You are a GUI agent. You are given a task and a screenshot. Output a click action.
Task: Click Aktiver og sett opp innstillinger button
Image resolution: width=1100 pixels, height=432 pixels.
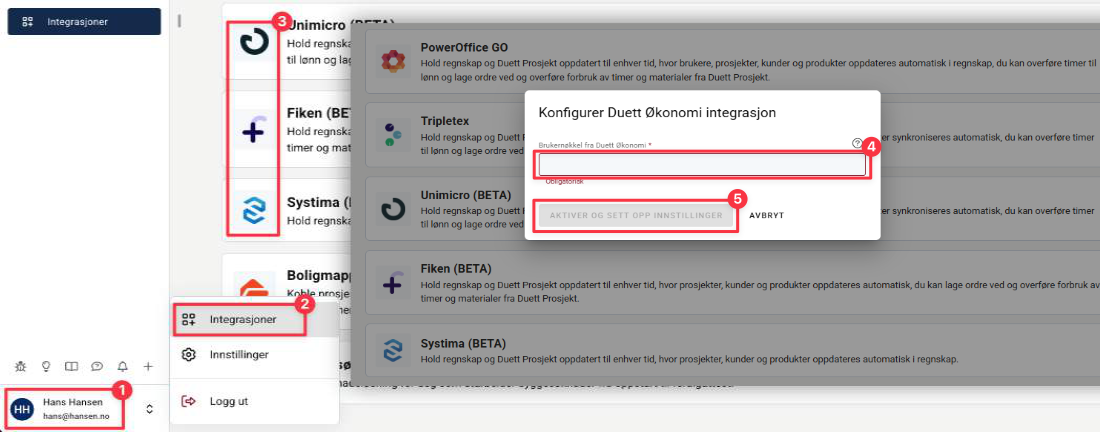(x=636, y=215)
